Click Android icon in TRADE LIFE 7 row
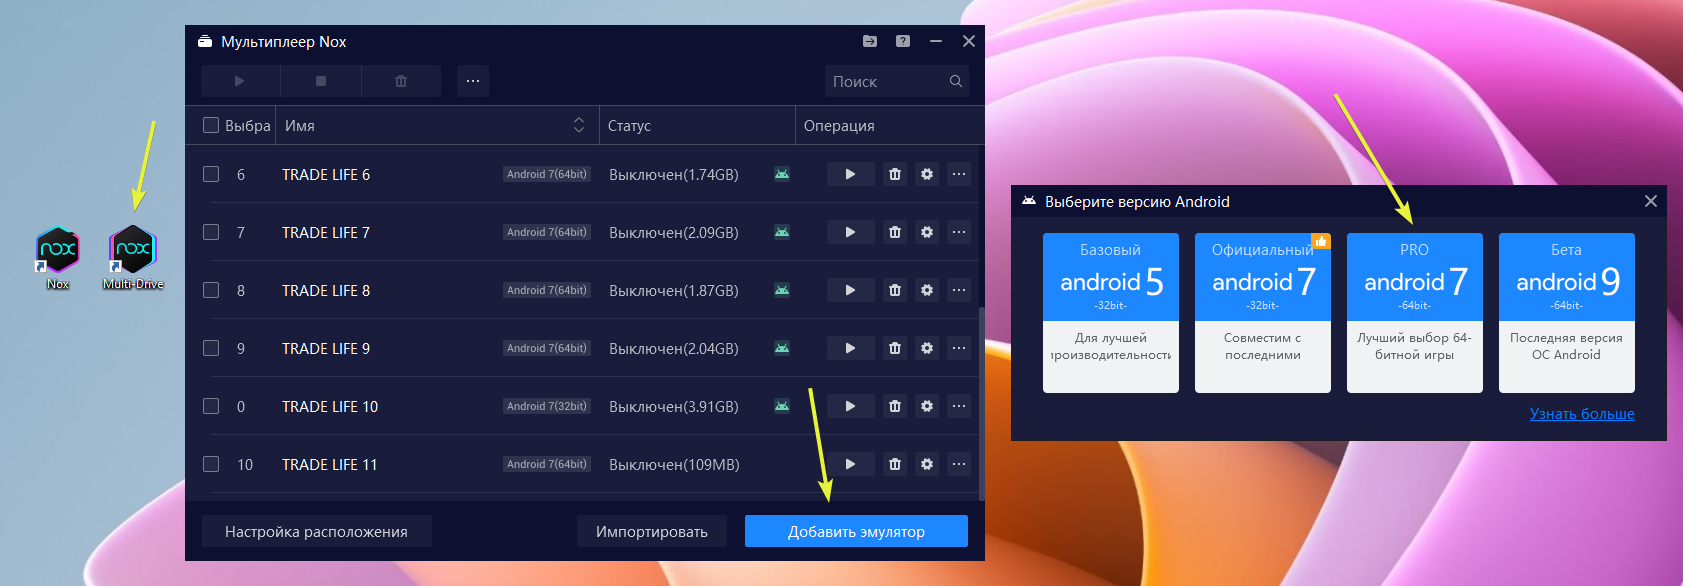The image size is (1683, 586). coord(782,232)
